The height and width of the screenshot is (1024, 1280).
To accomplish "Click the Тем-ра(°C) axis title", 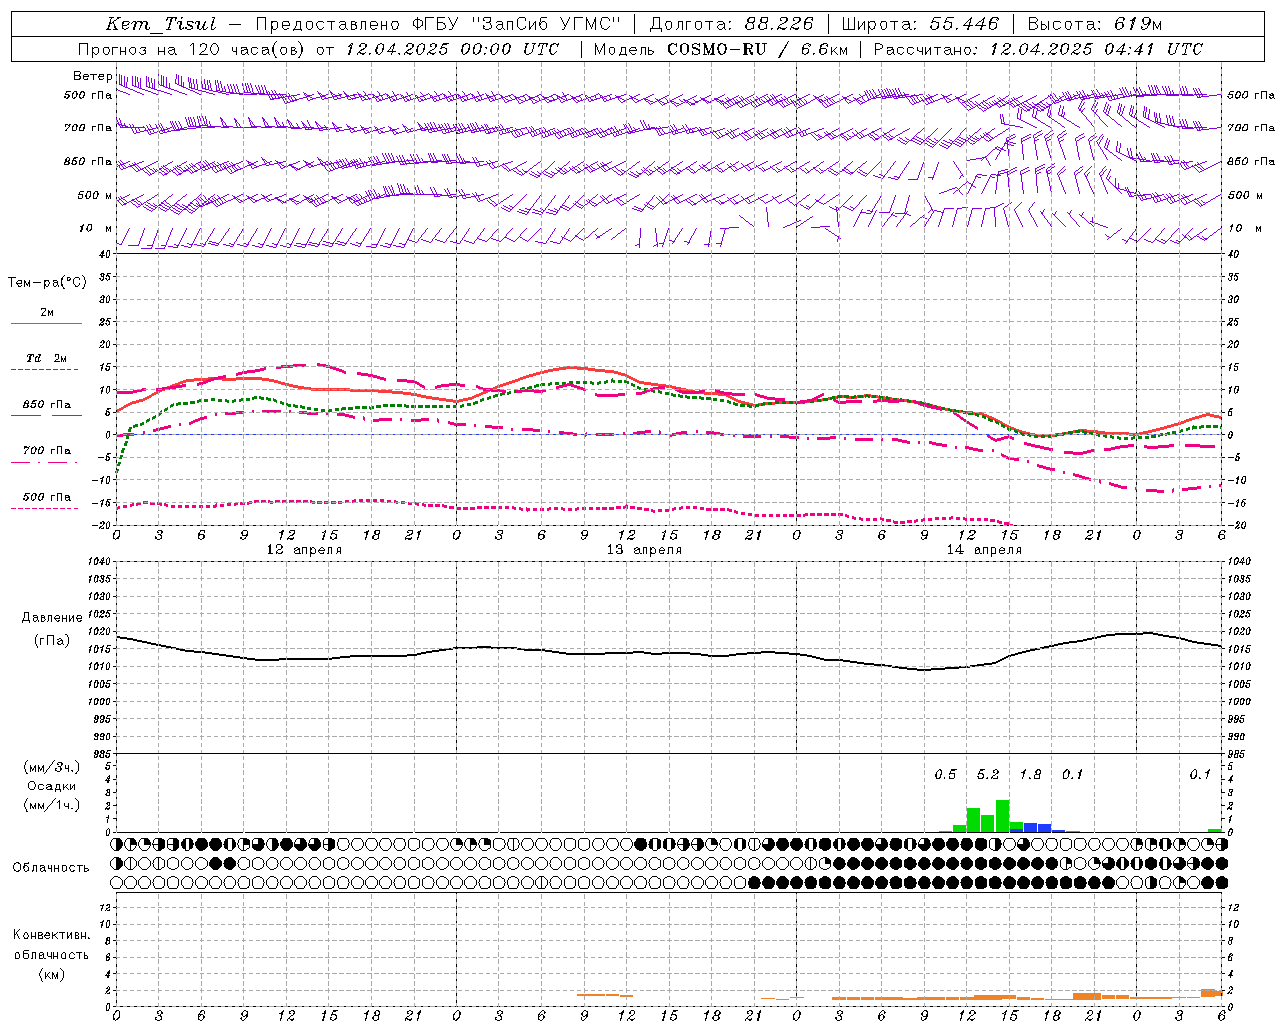I will click(47, 283).
